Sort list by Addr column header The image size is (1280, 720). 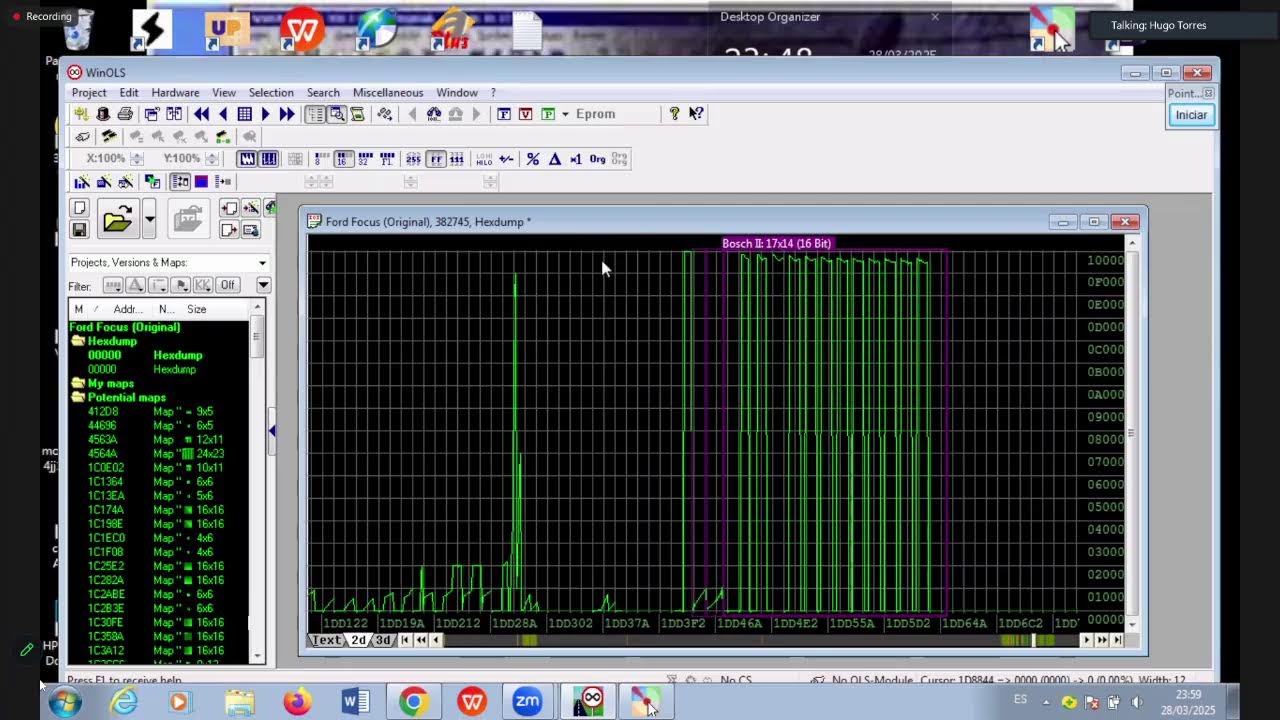127,309
